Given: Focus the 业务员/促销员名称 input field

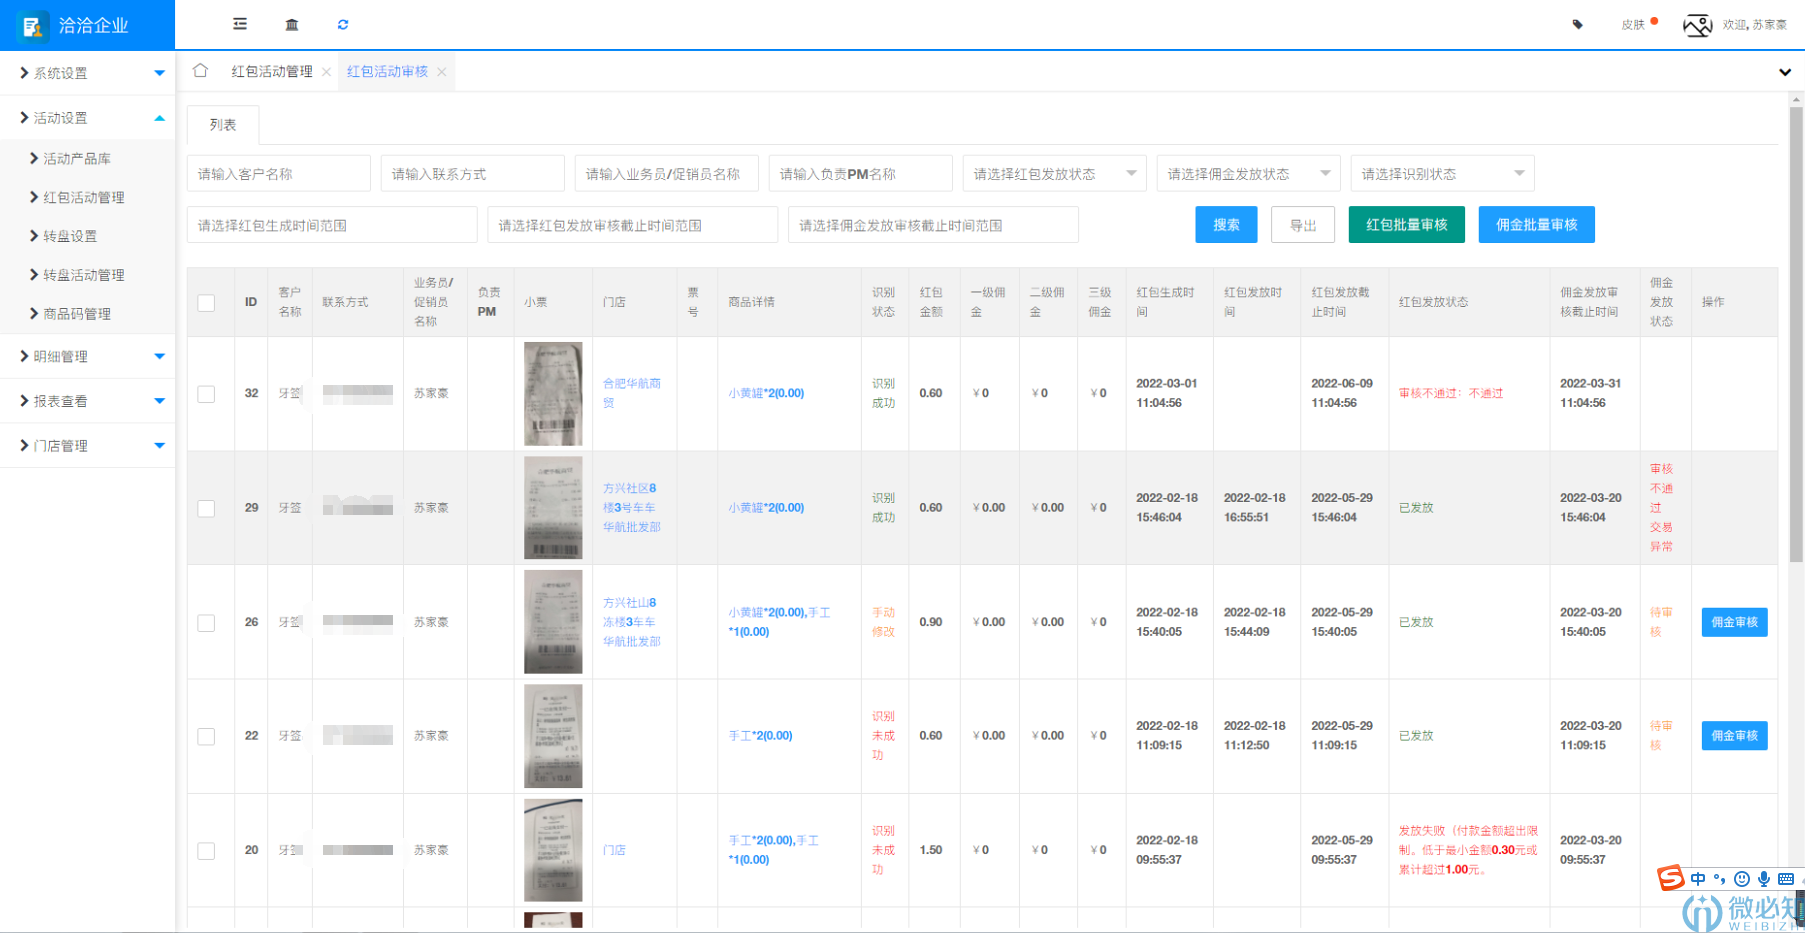Looking at the screenshot, I should click(667, 173).
